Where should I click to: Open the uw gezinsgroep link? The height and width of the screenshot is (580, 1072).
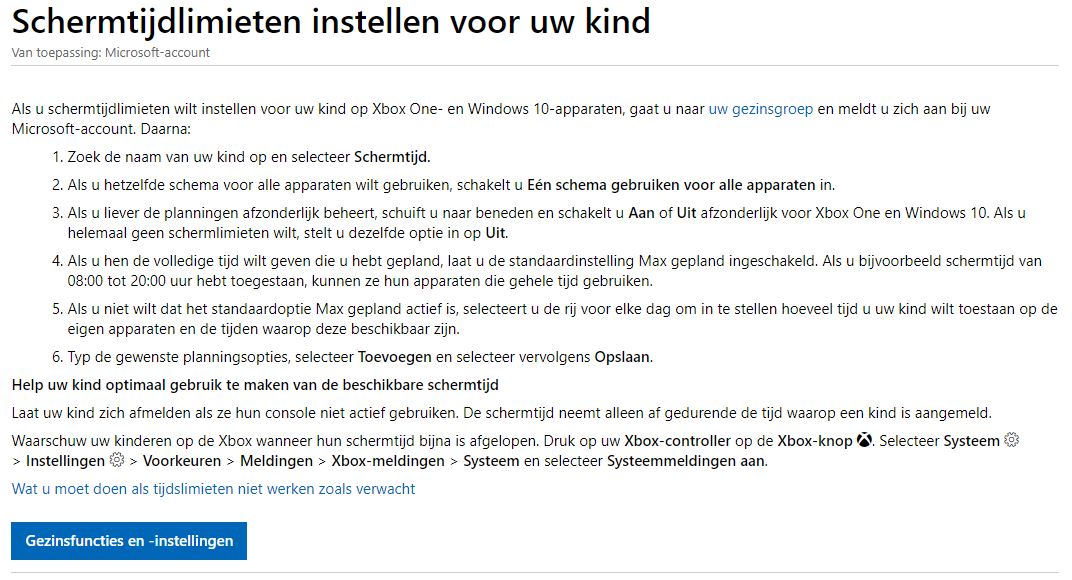click(x=760, y=109)
